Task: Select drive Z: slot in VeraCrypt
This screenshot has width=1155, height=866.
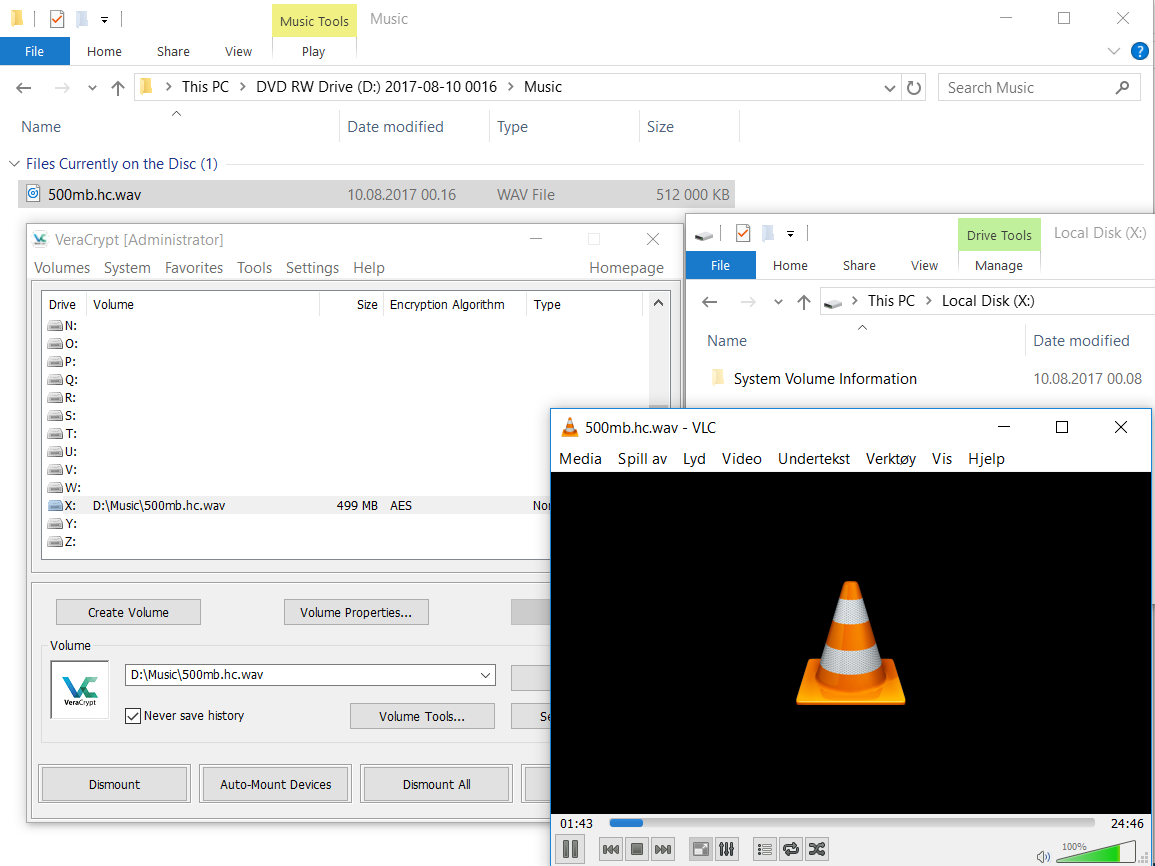Action: (62, 542)
